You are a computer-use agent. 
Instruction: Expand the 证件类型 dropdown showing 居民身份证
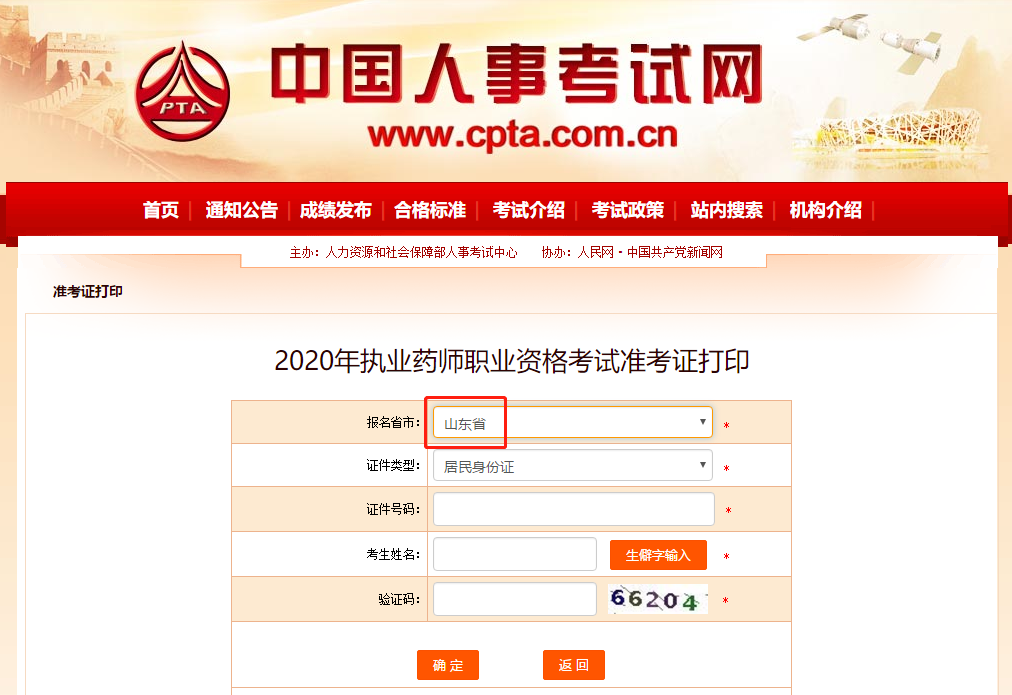[x=572, y=465]
